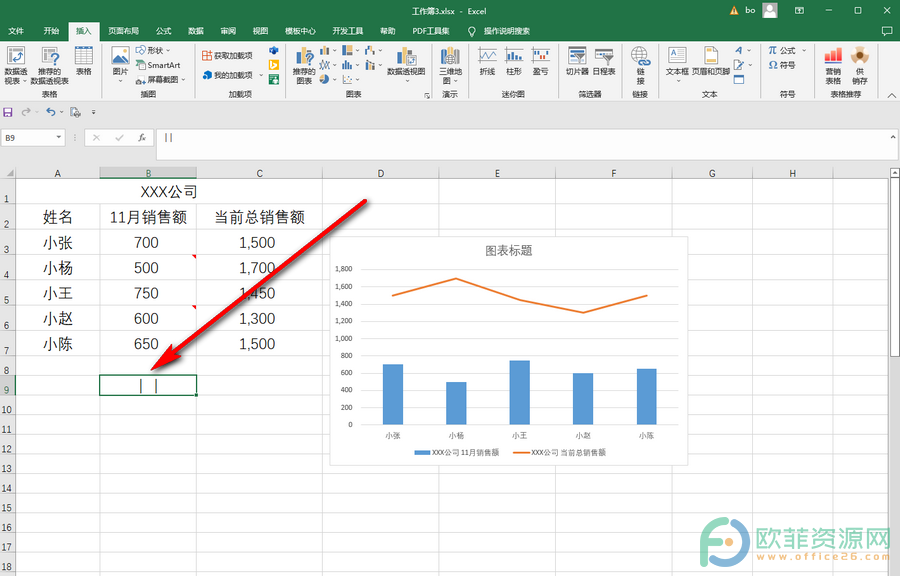Select cell containing 小张

pos(57,243)
